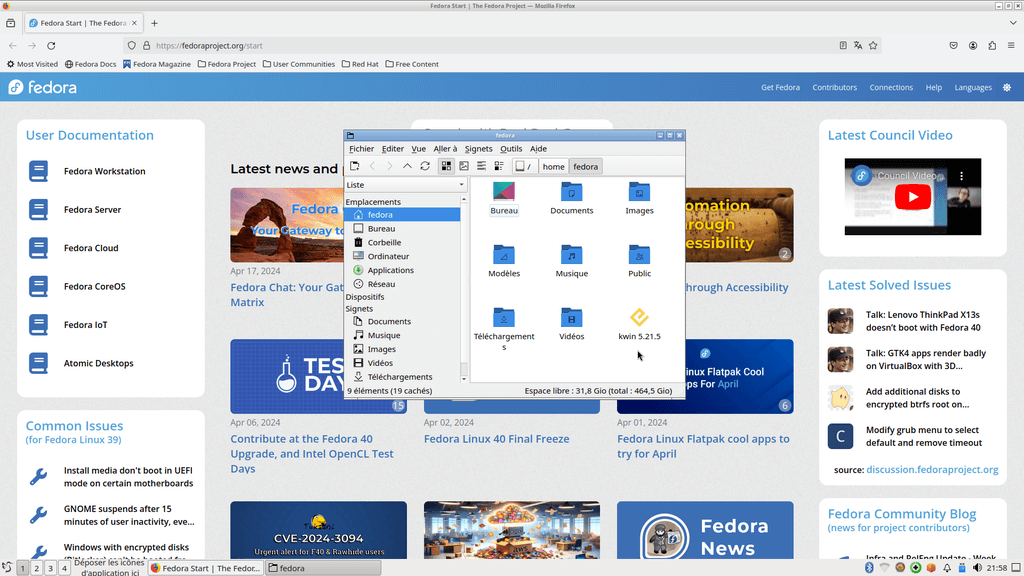This screenshot has height=576, width=1024.
Task: Select the Modèles folder icon
Action: 504,254
